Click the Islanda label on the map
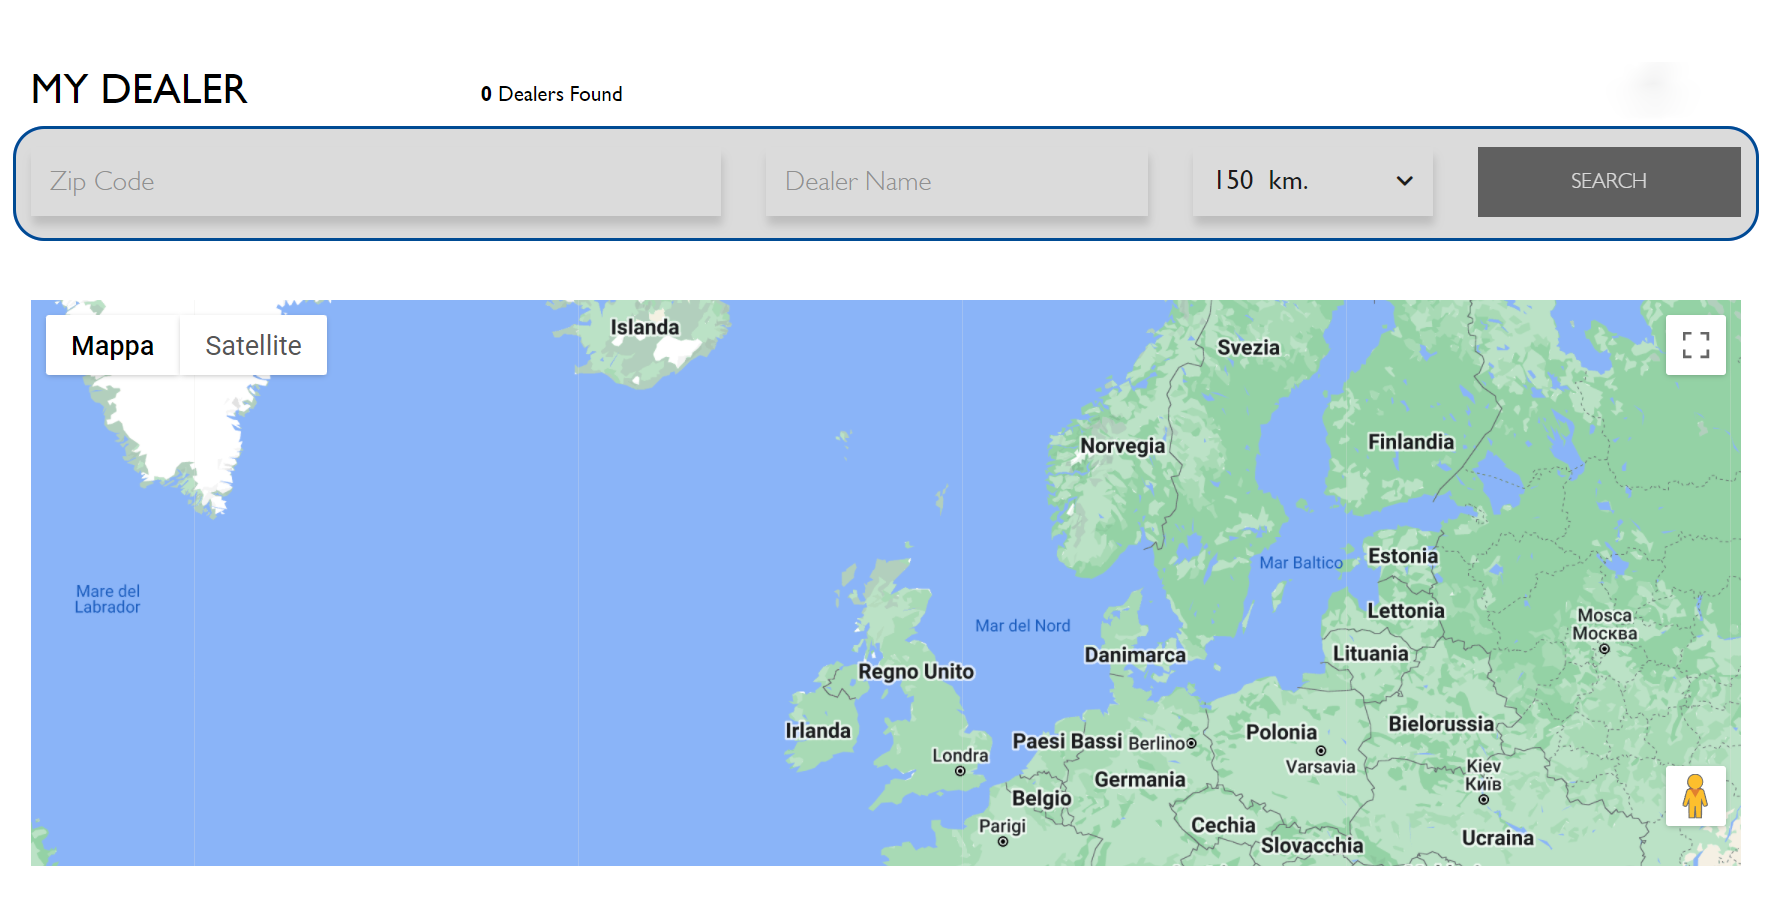 pyautogui.click(x=644, y=327)
